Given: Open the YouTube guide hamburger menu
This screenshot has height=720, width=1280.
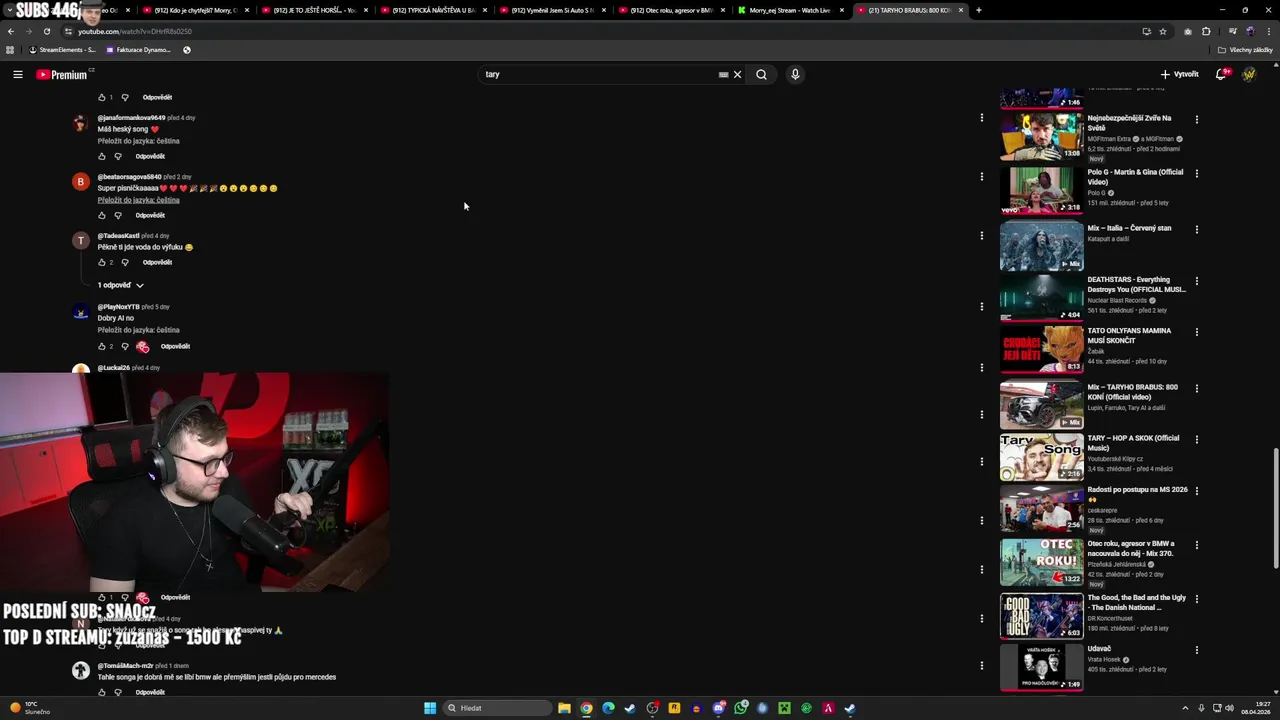Looking at the screenshot, I should (x=18, y=74).
